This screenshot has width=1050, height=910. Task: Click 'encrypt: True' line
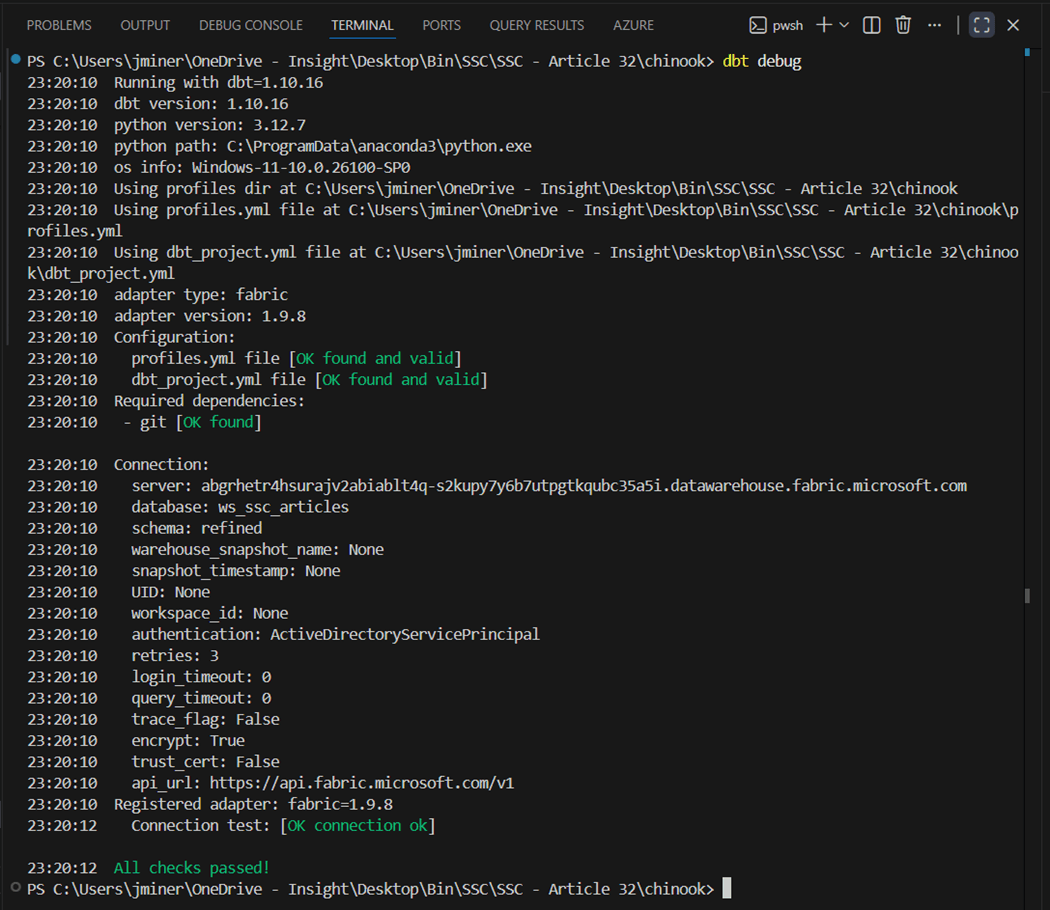click(188, 741)
